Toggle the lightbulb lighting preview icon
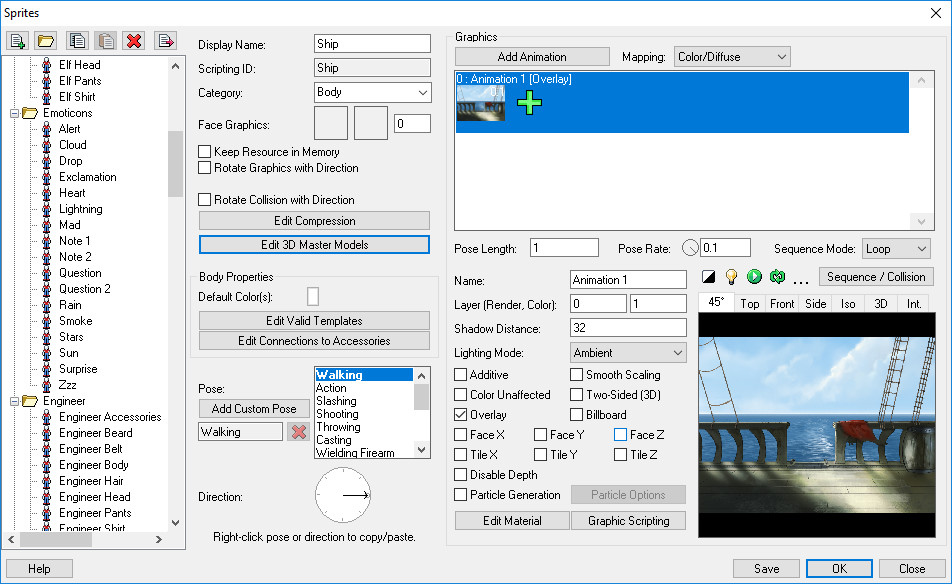Viewport: 952px width, 584px height. tap(730, 278)
